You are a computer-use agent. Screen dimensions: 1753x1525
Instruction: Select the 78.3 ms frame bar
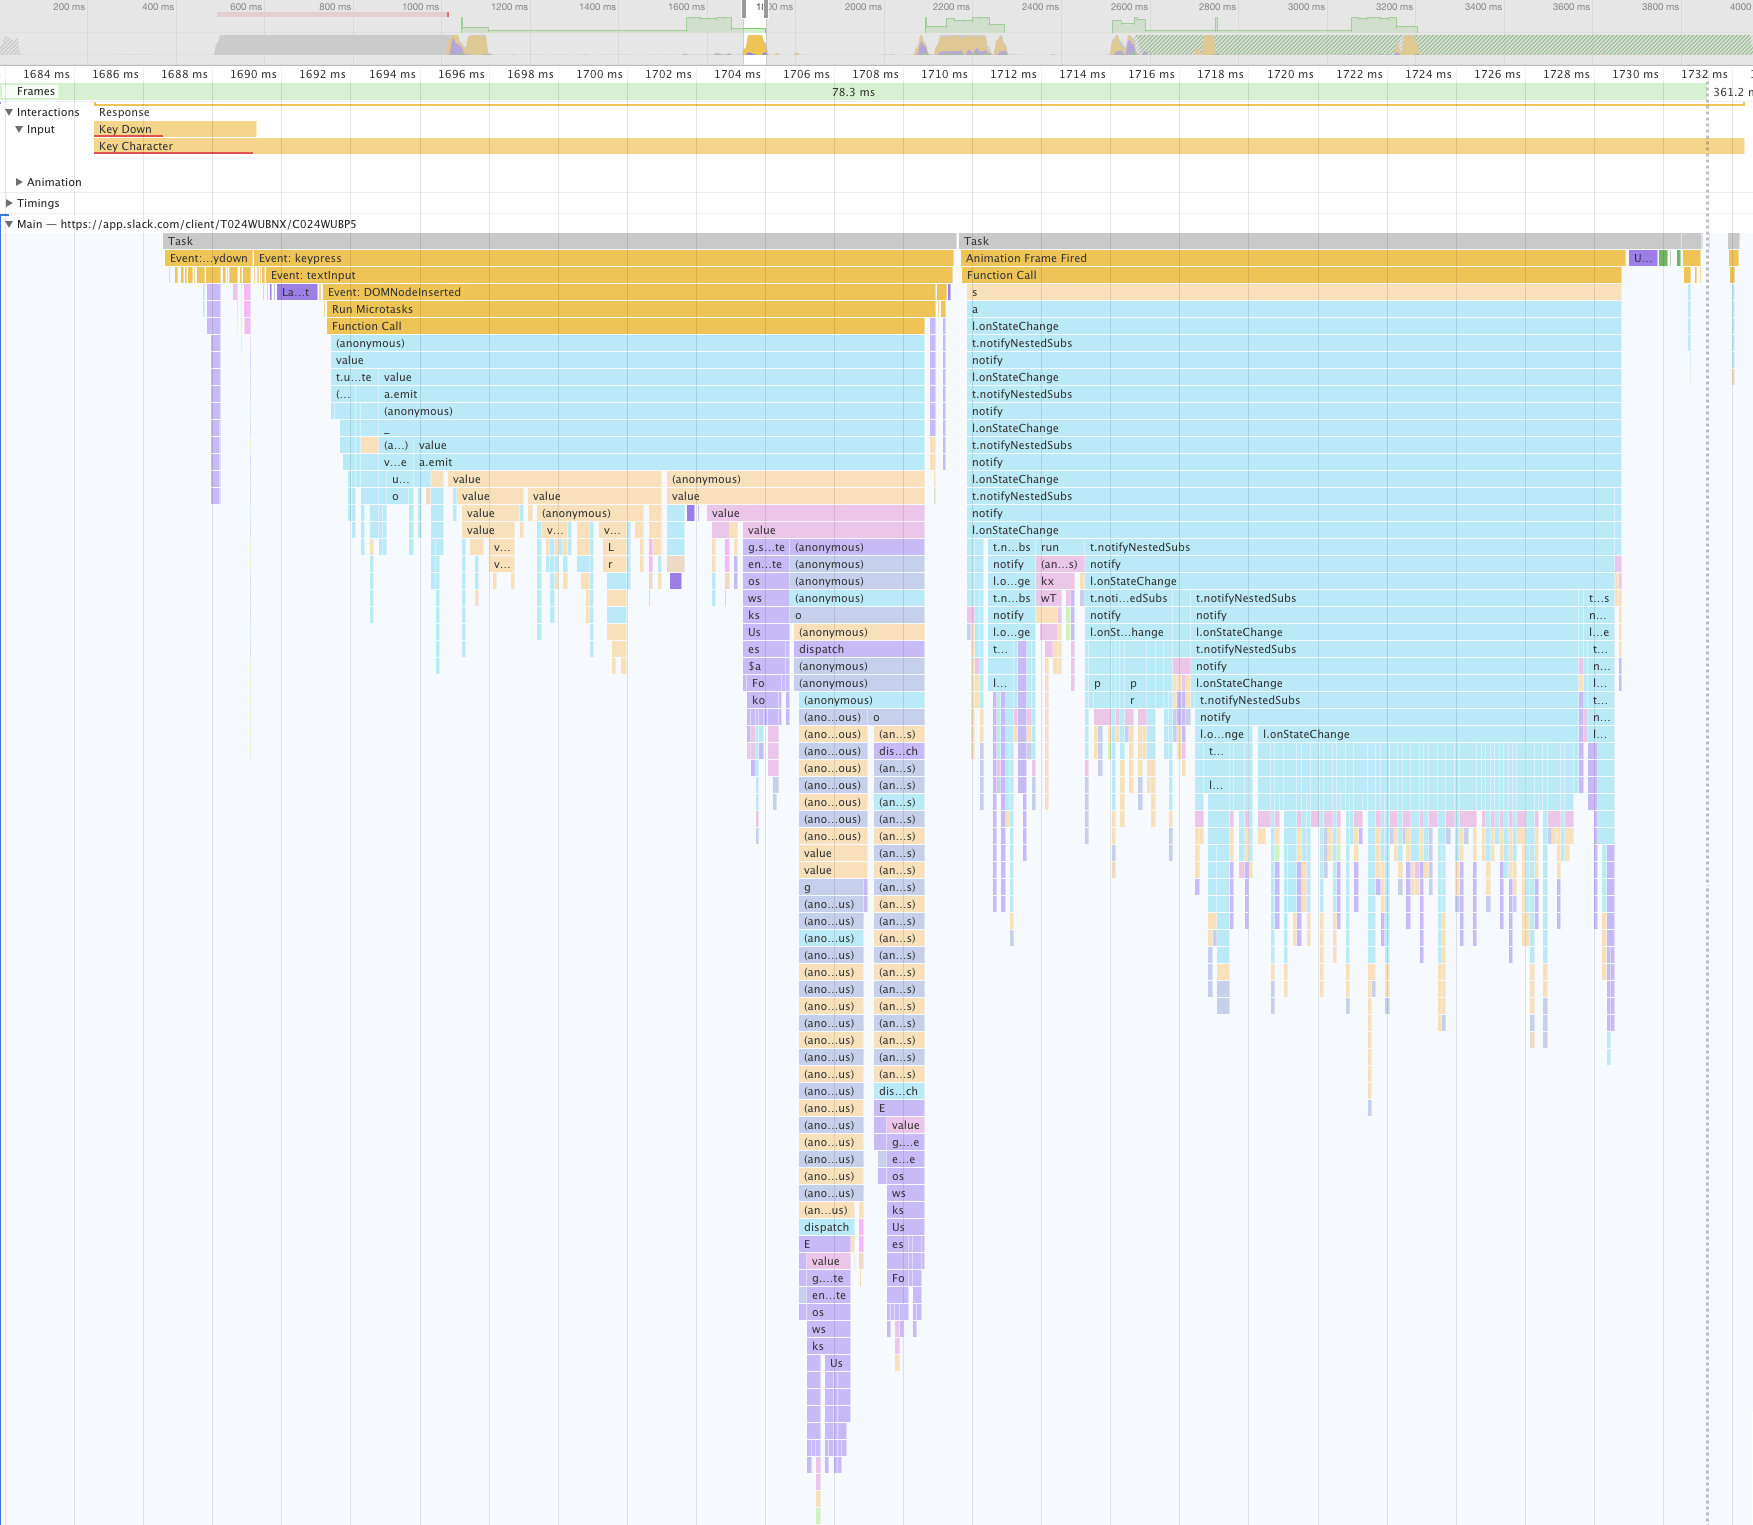click(853, 92)
